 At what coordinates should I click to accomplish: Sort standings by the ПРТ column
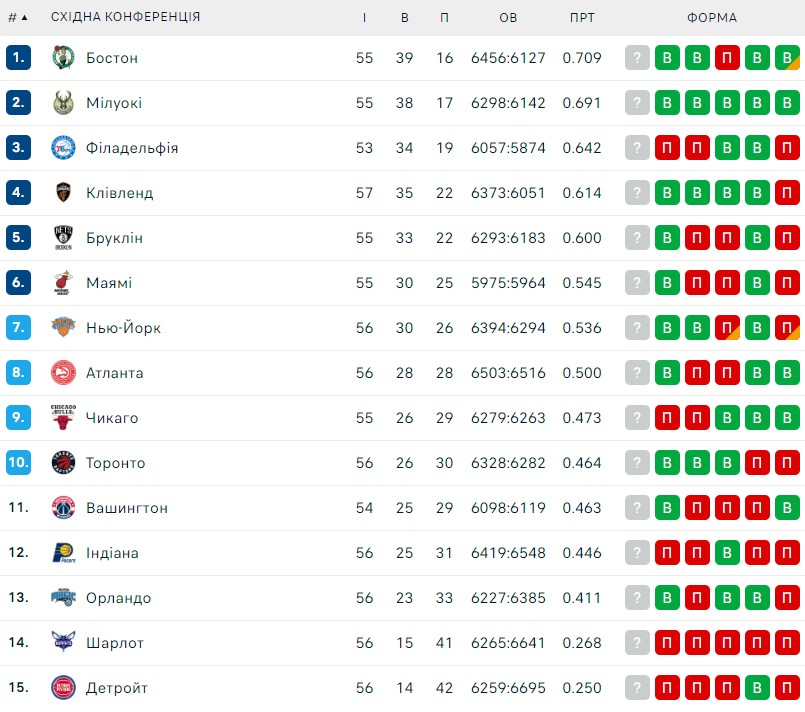point(582,17)
